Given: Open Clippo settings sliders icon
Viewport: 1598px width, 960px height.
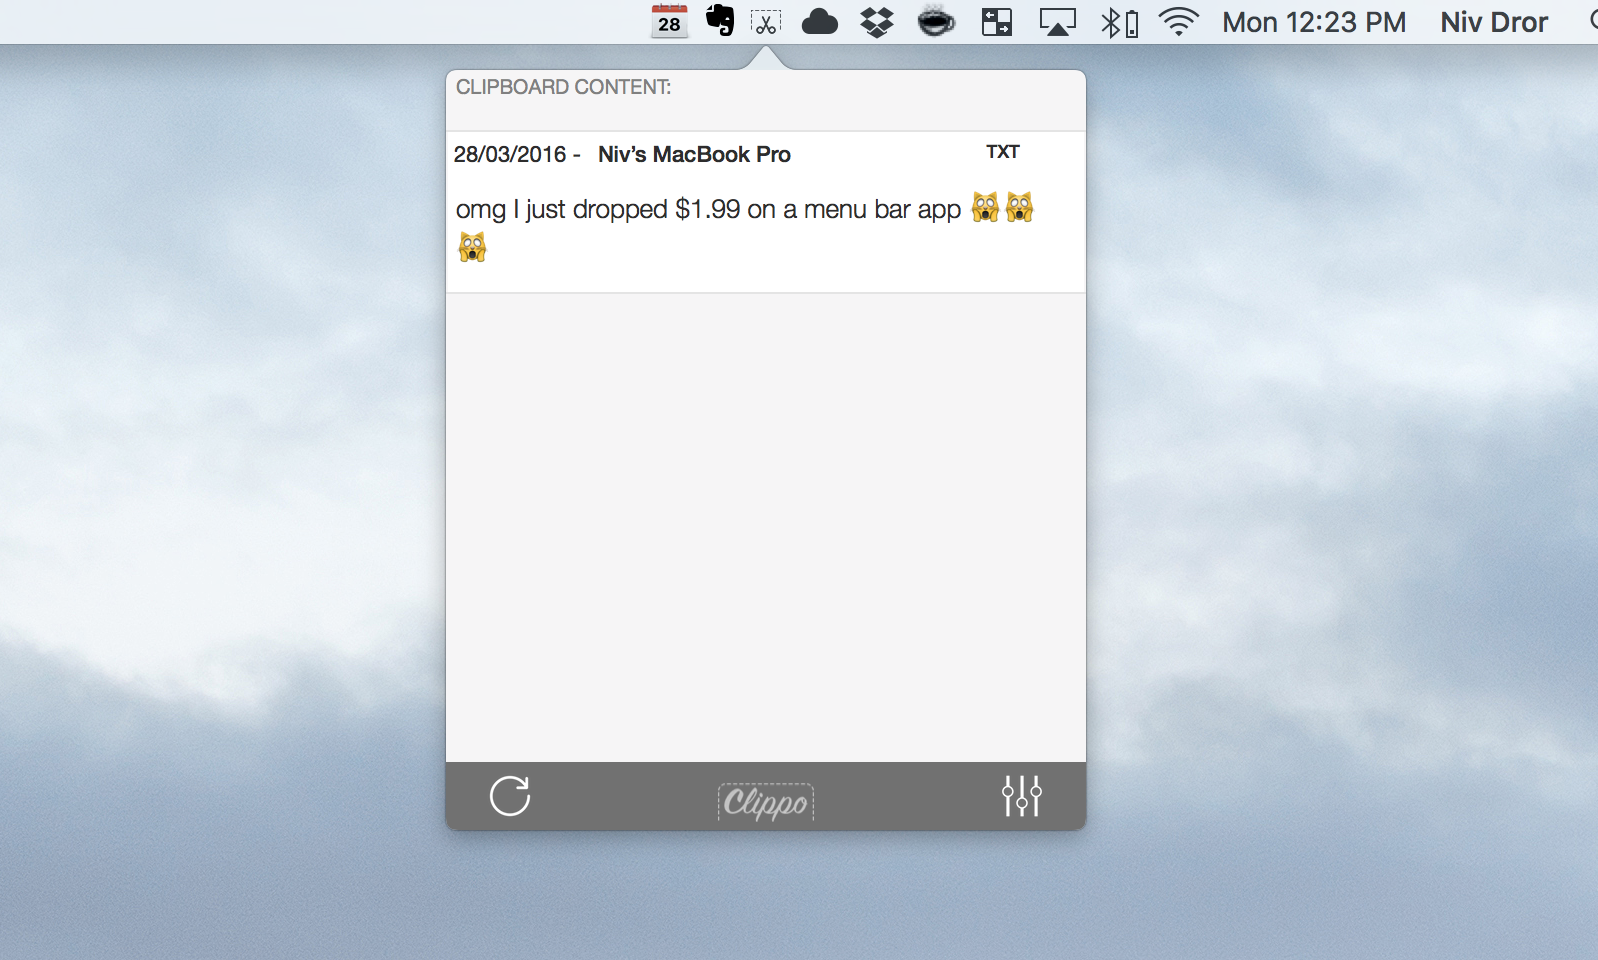Looking at the screenshot, I should (x=1022, y=796).
